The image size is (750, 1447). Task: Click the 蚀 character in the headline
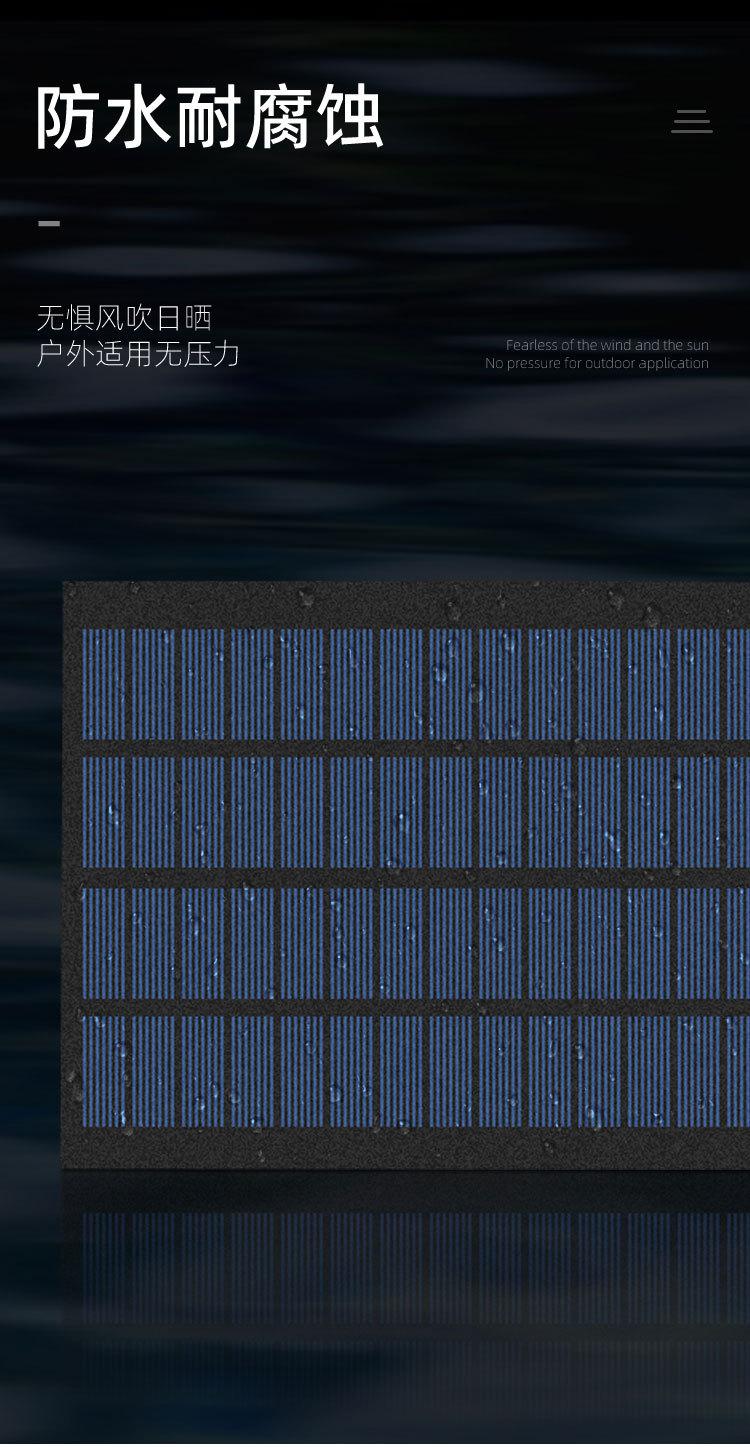coord(350,118)
